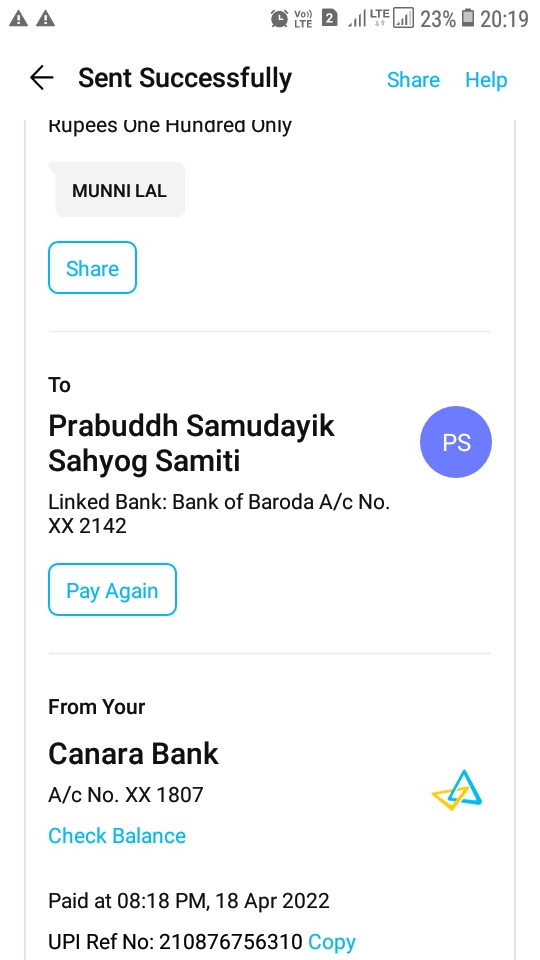Tap the VoLTE status icon
Screen dimensions: 540x960
tap(304, 19)
